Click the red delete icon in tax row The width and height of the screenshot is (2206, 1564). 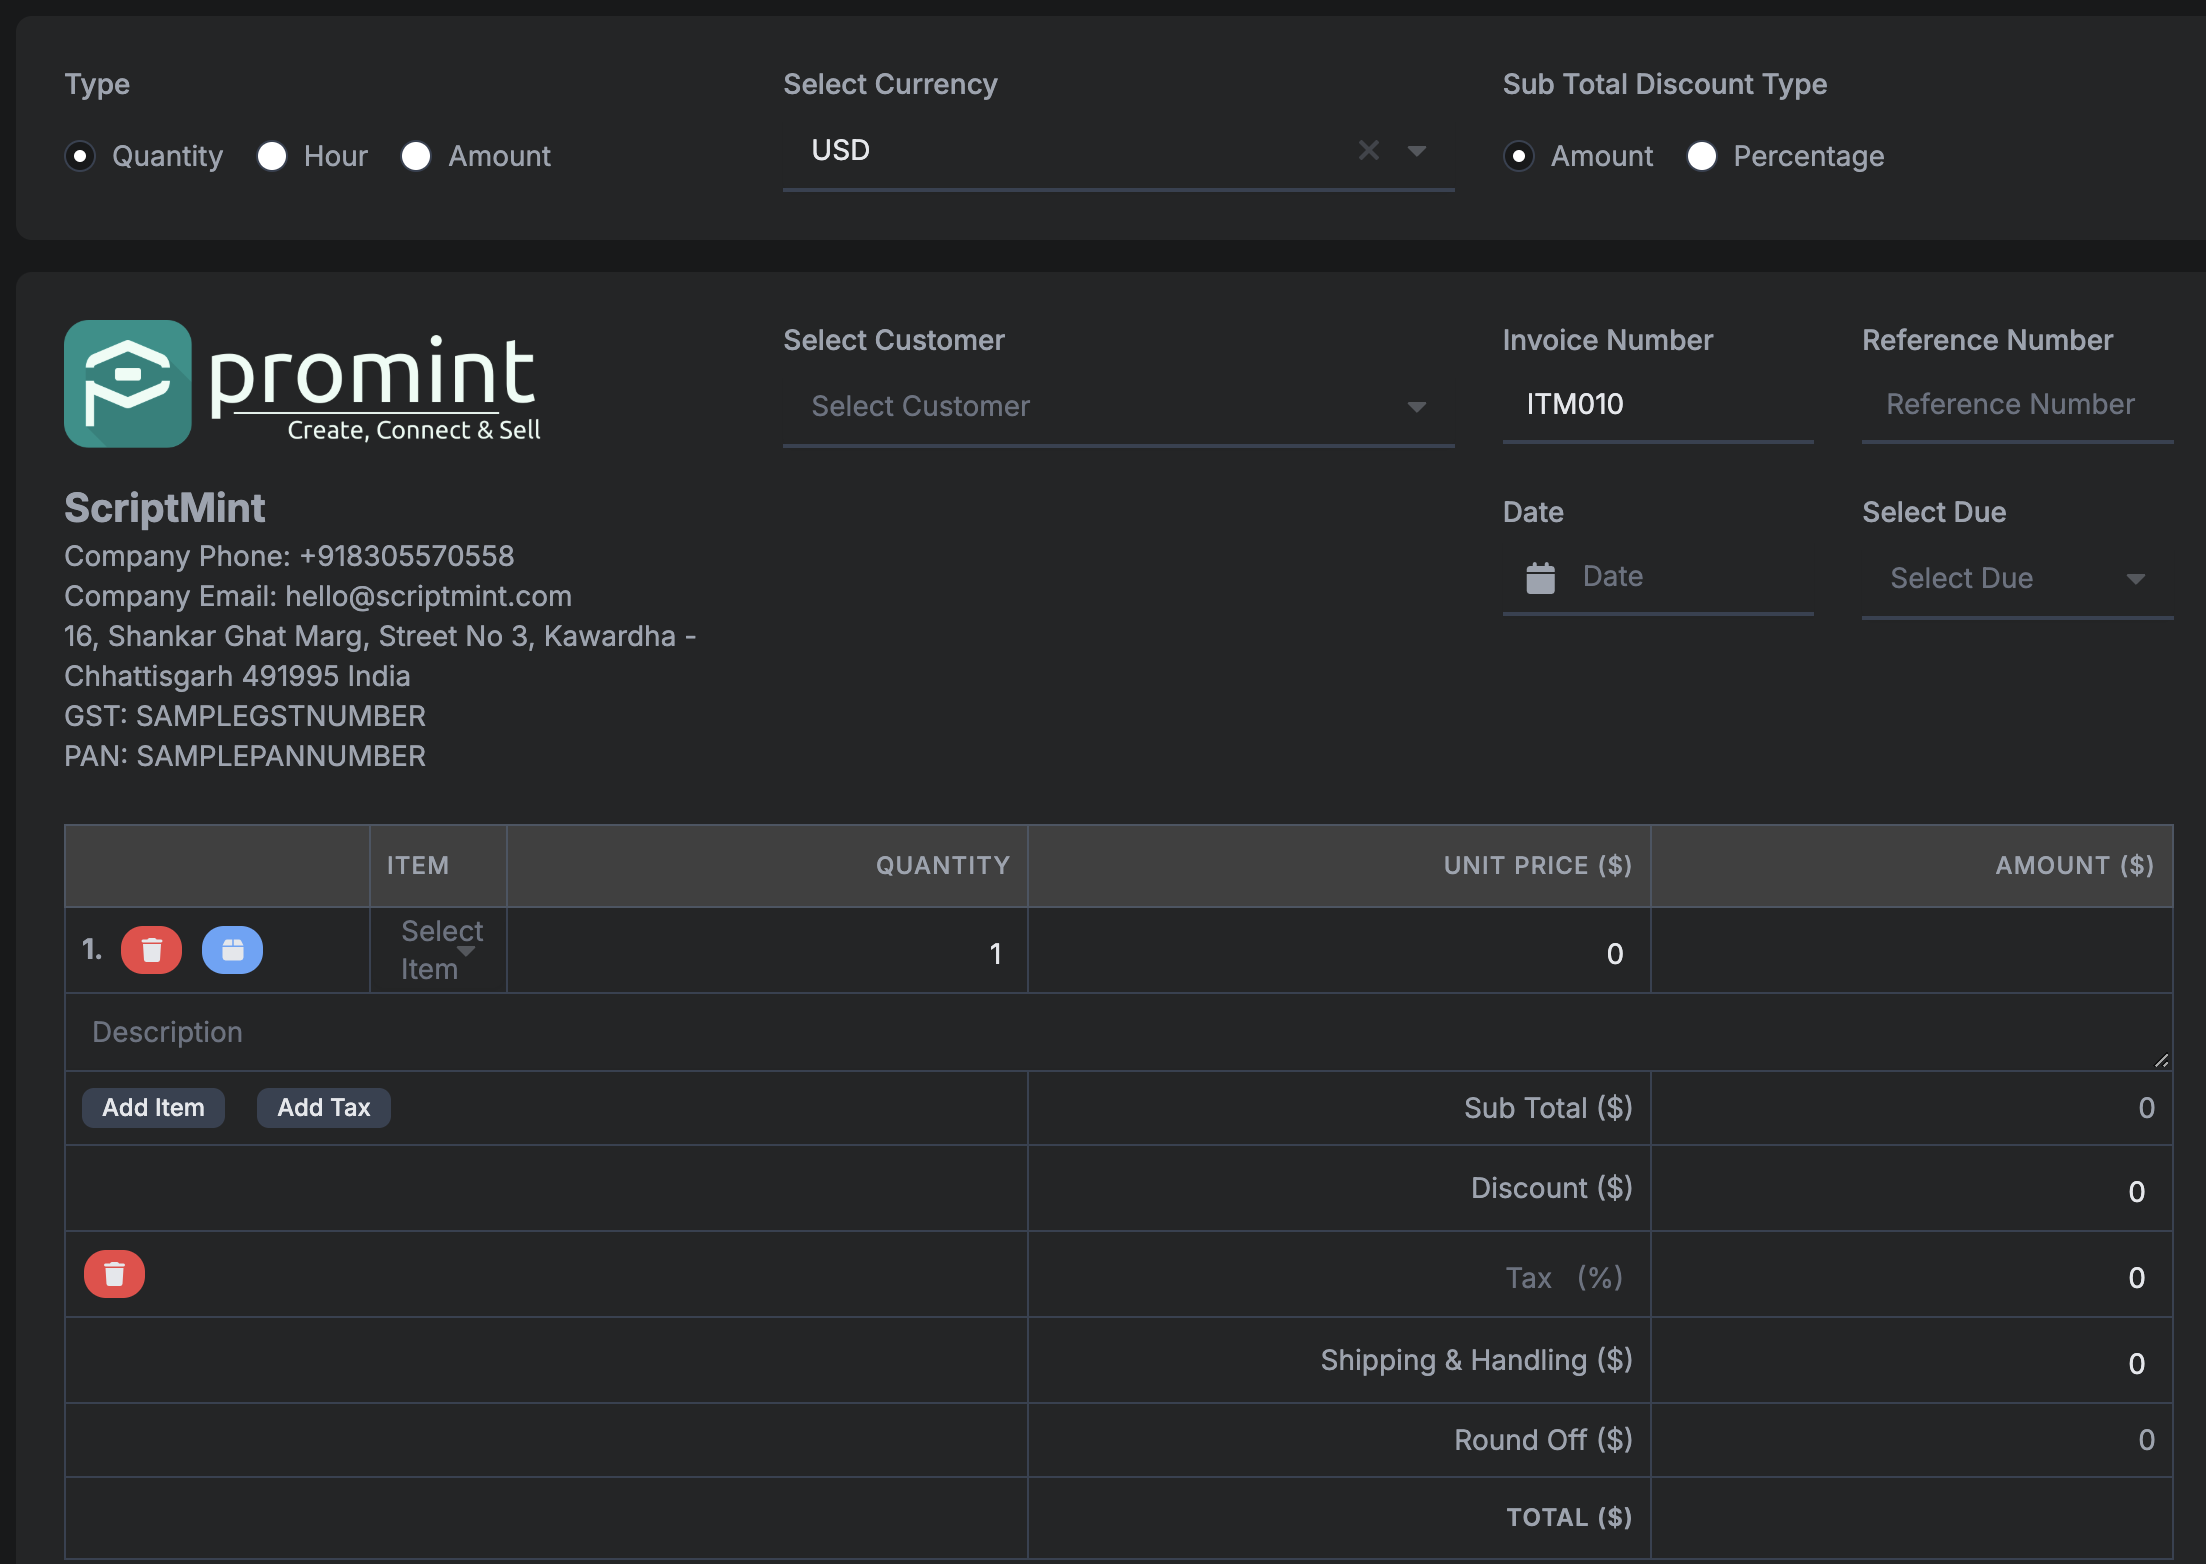(113, 1275)
